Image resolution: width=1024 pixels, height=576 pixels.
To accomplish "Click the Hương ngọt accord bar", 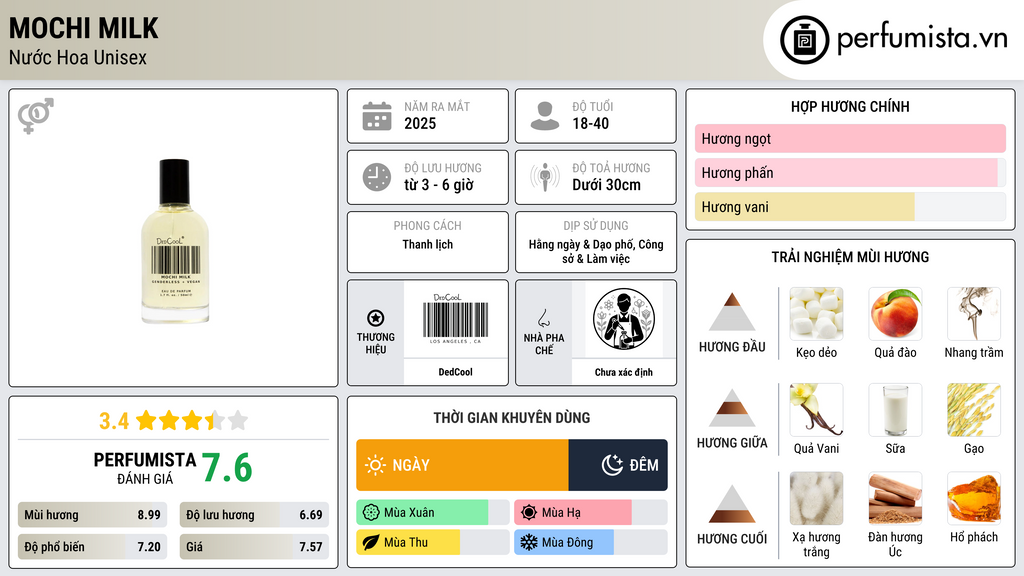I will click(x=850, y=138).
